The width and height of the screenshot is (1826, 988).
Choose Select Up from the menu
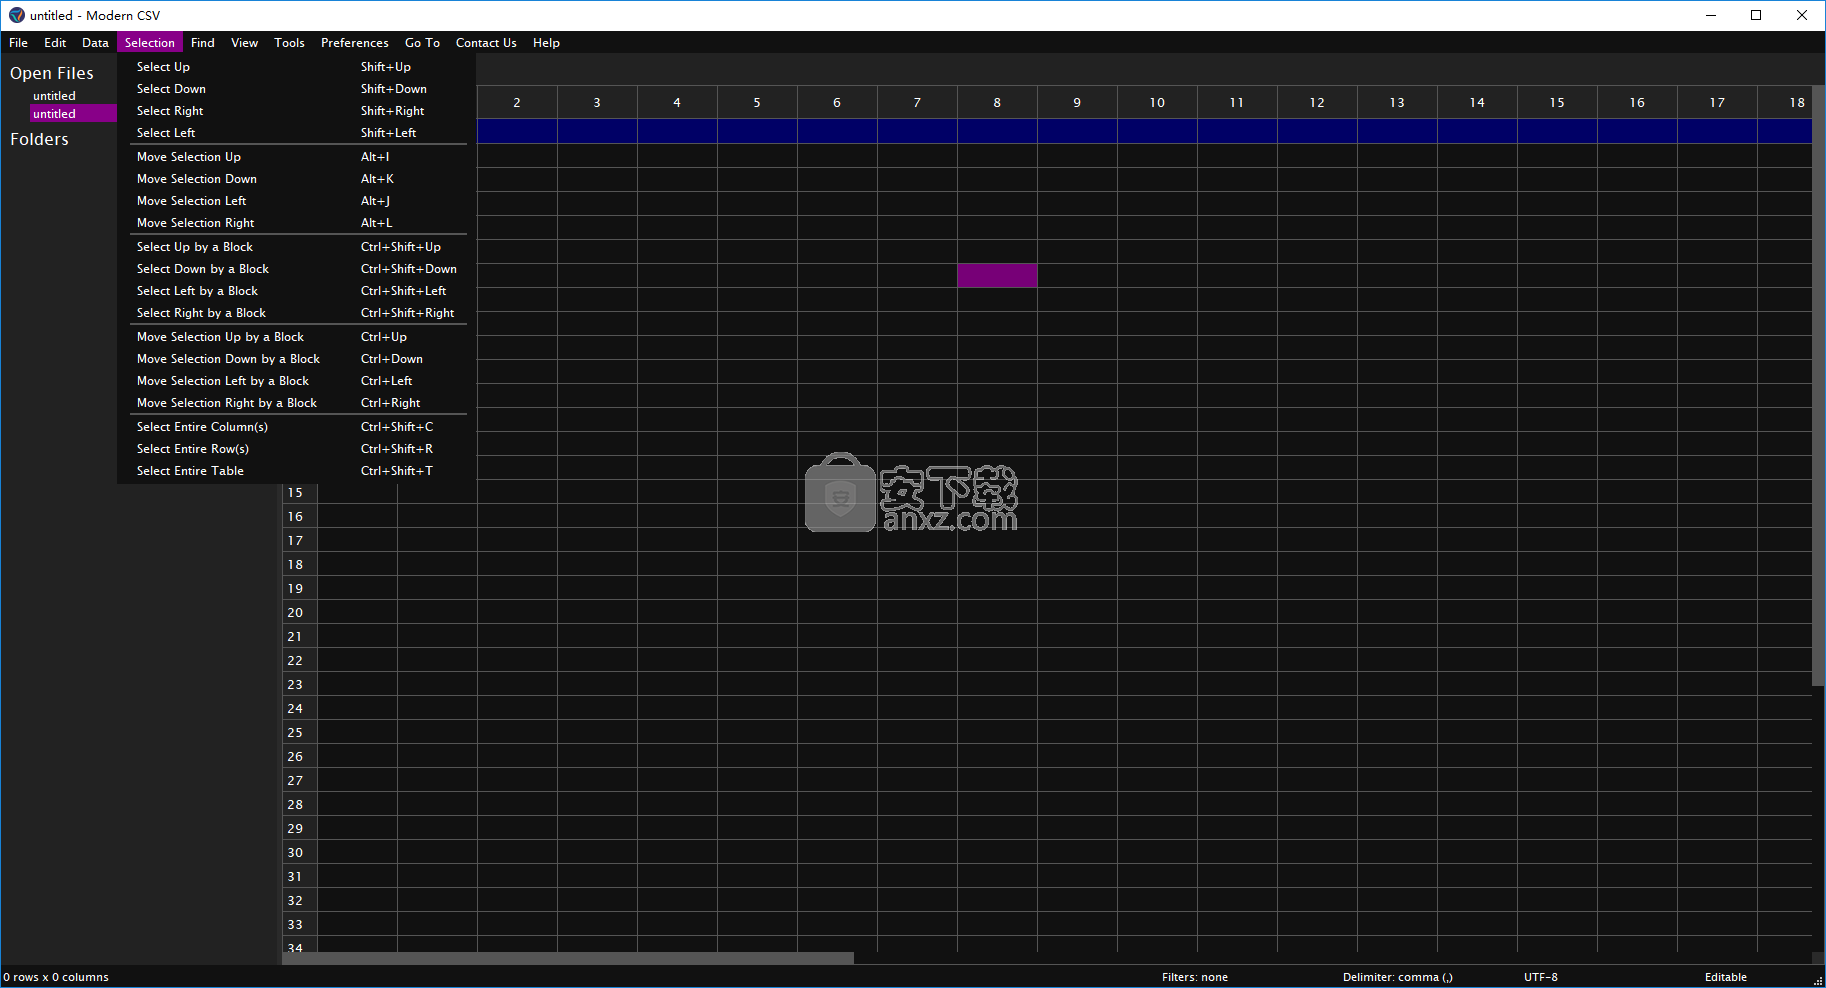pos(298,67)
